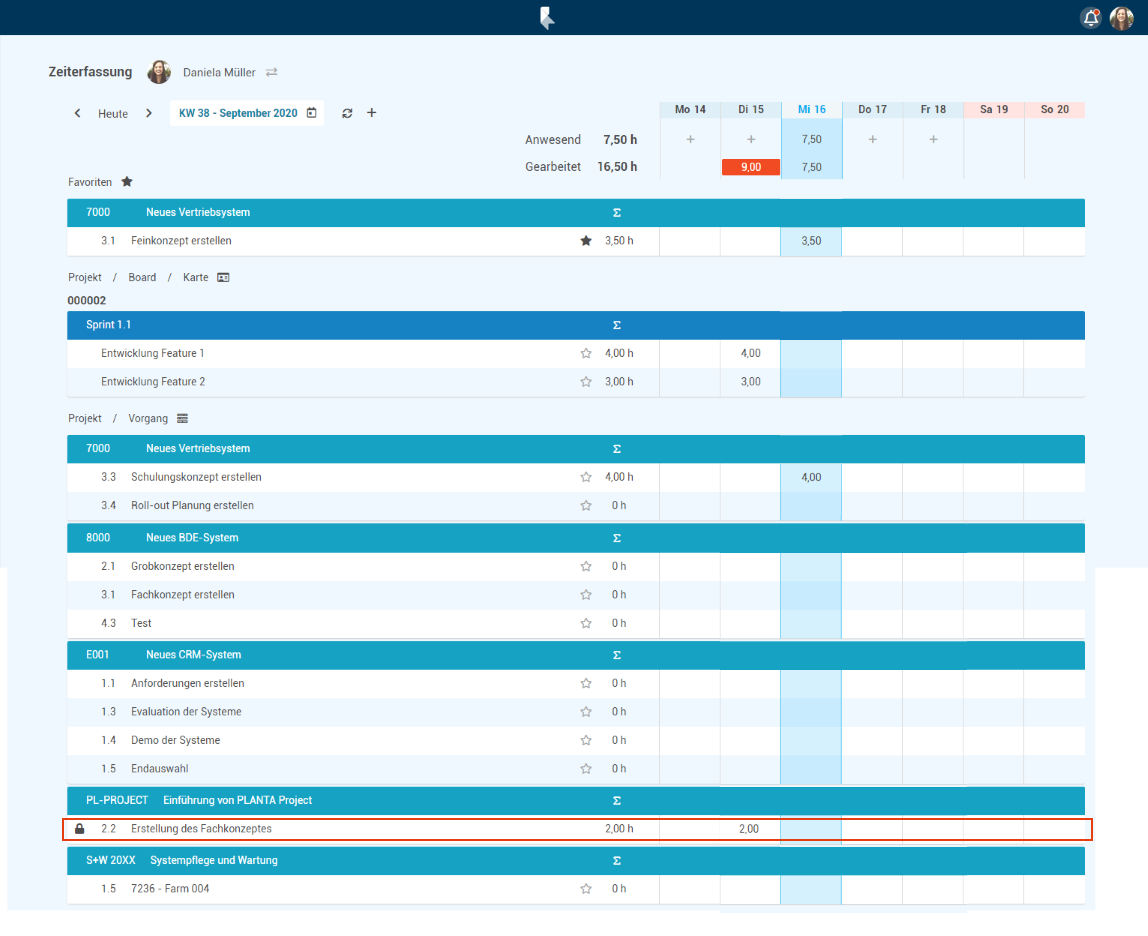1148x936 pixels.
Task: Star the Schulungskonzept erstellen task
Action: point(586,477)
